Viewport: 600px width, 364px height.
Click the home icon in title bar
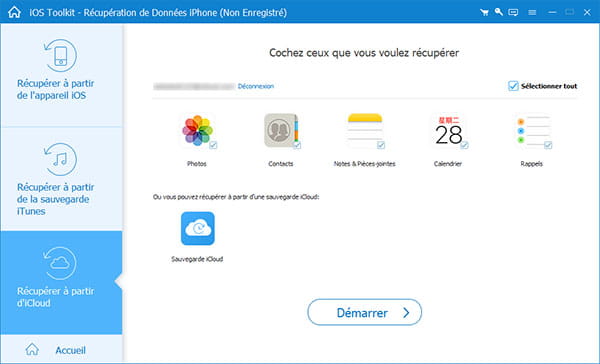[14, 12]
